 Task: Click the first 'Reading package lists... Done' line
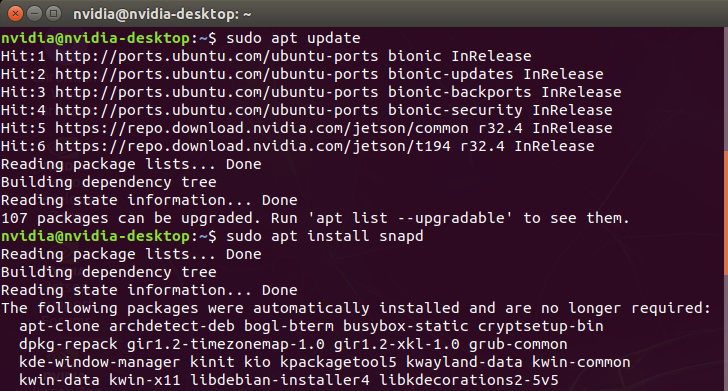[131, 164]
